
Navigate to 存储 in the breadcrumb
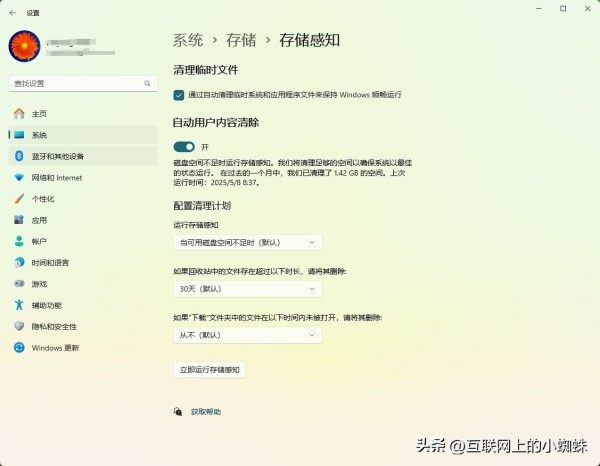pos(241,40)
